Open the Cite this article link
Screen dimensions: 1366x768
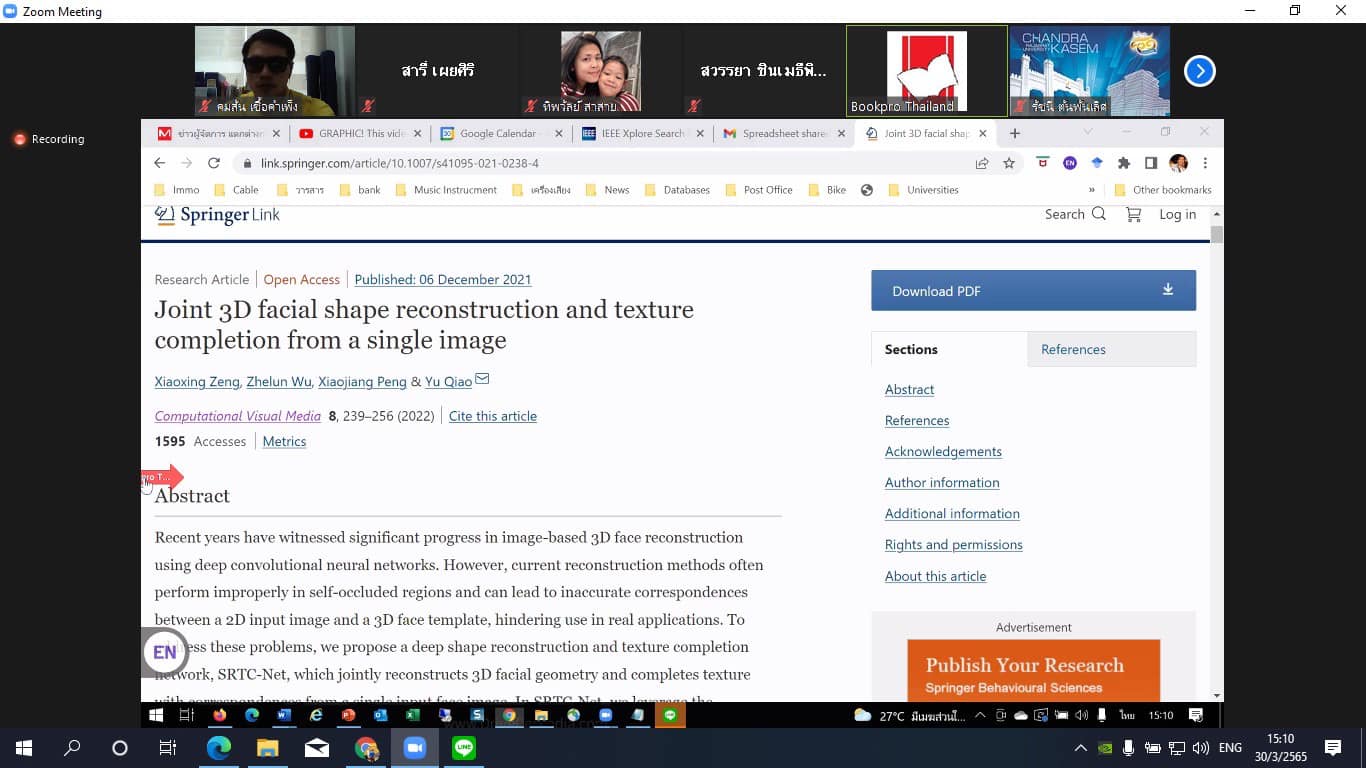coord(492,416)
